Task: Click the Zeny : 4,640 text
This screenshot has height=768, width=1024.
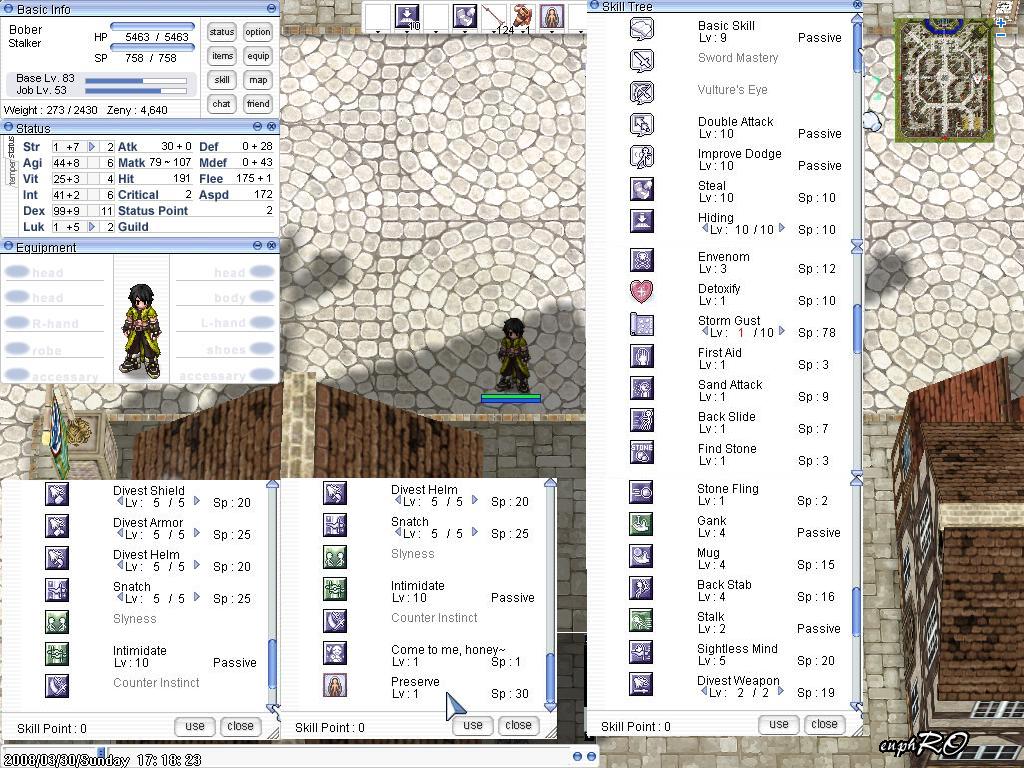Action: point(137,110)
